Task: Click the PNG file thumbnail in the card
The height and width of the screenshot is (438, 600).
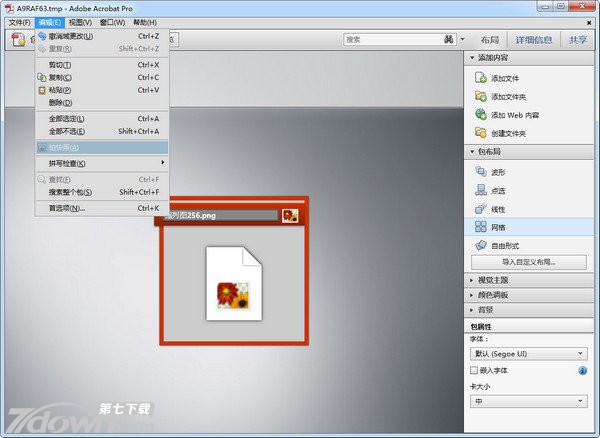Action: tap(234, 283)
